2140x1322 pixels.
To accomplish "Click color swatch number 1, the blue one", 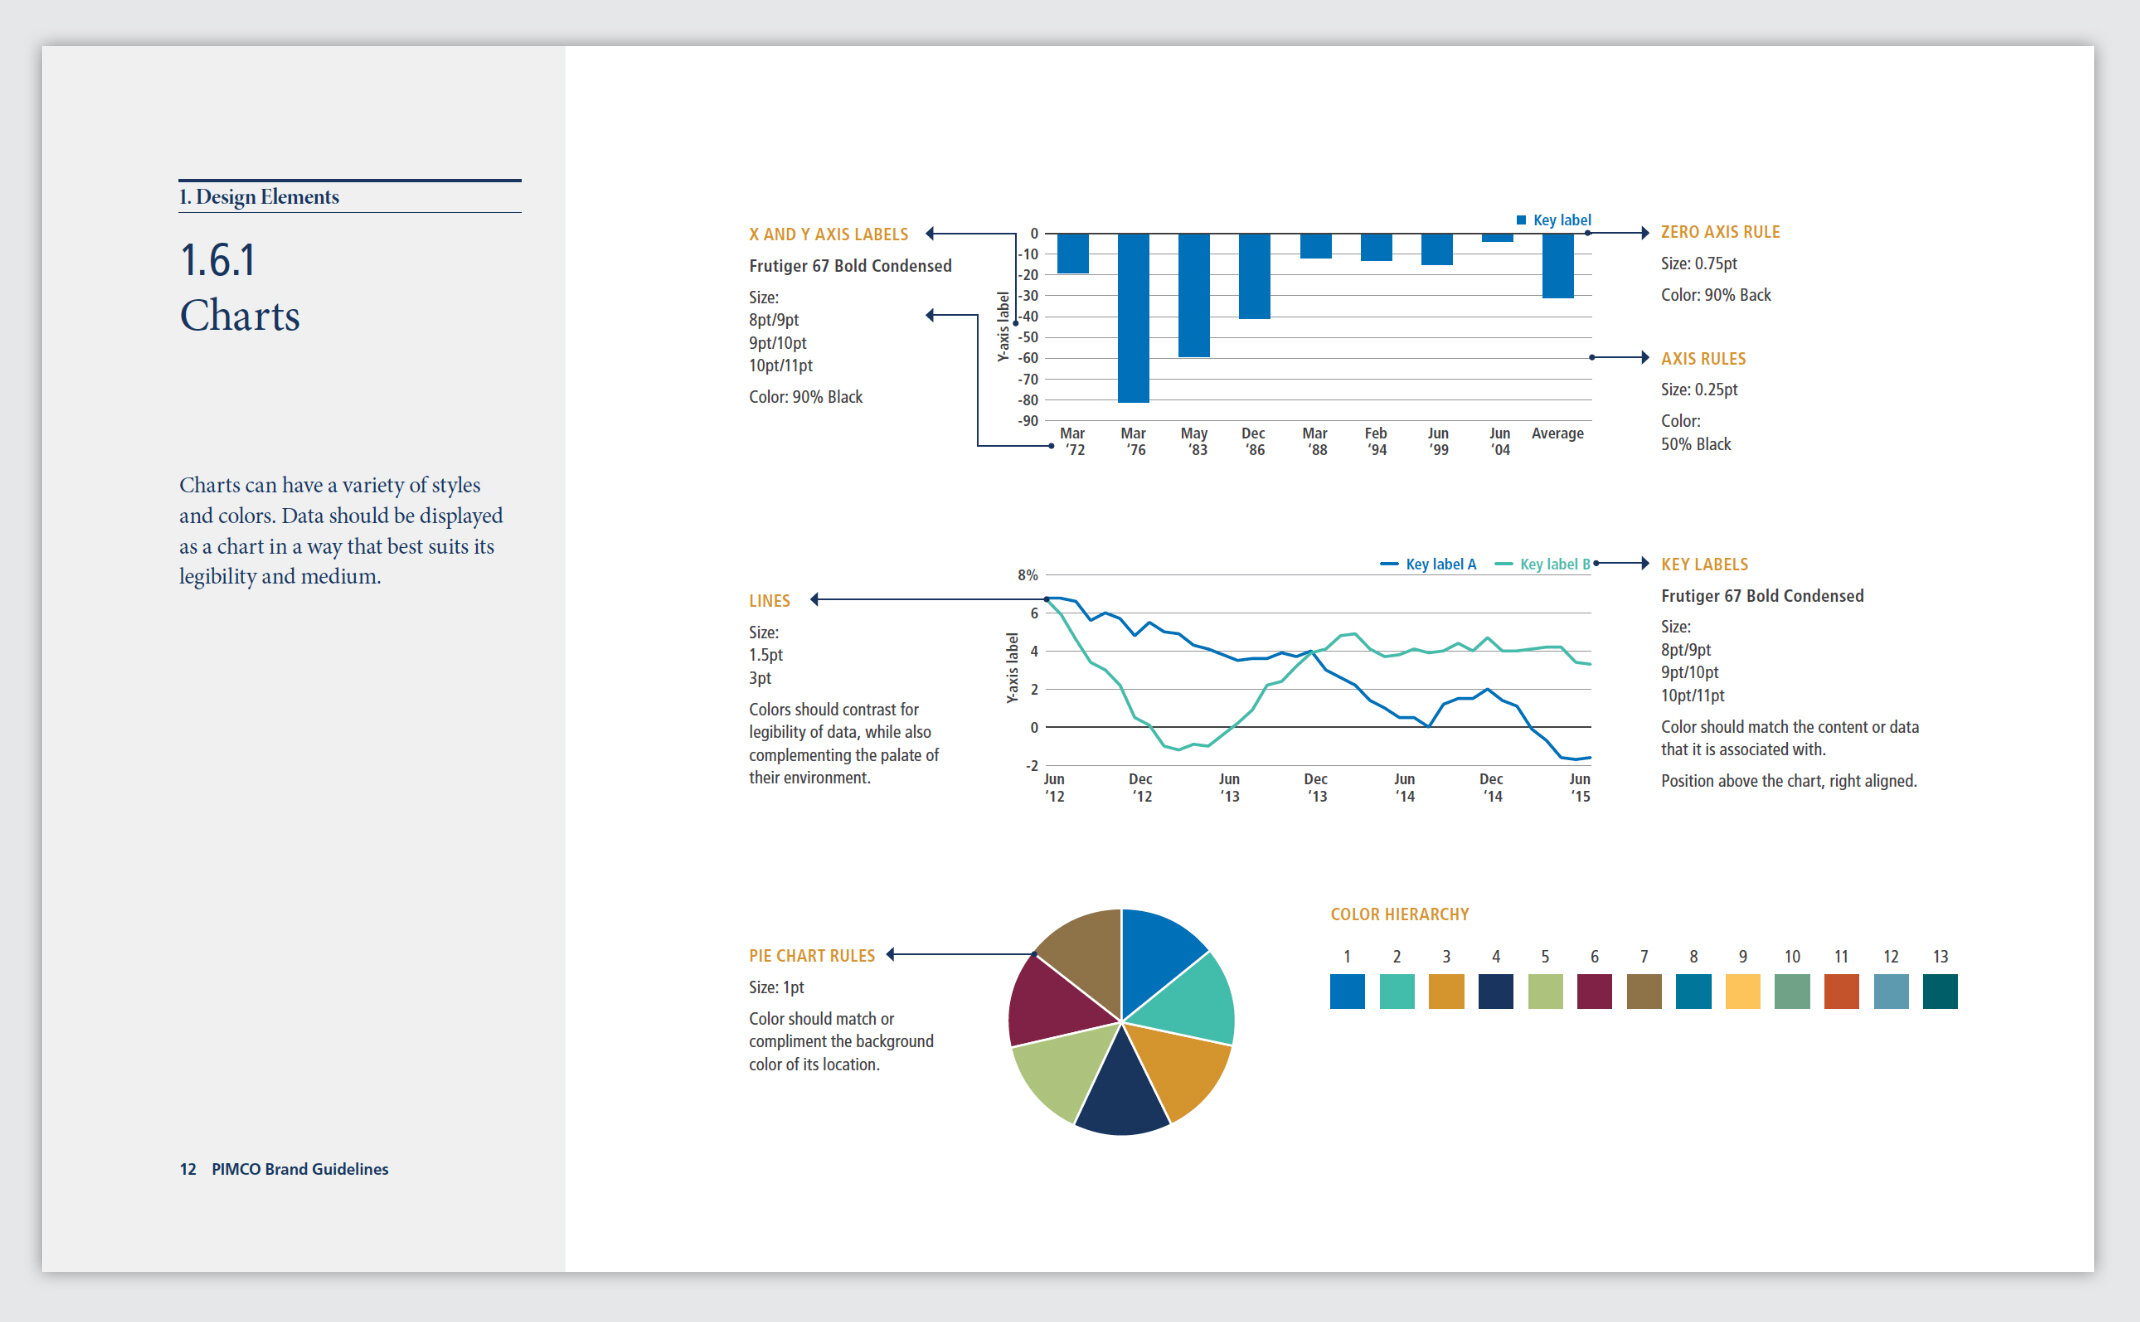I will point(1347,991).
